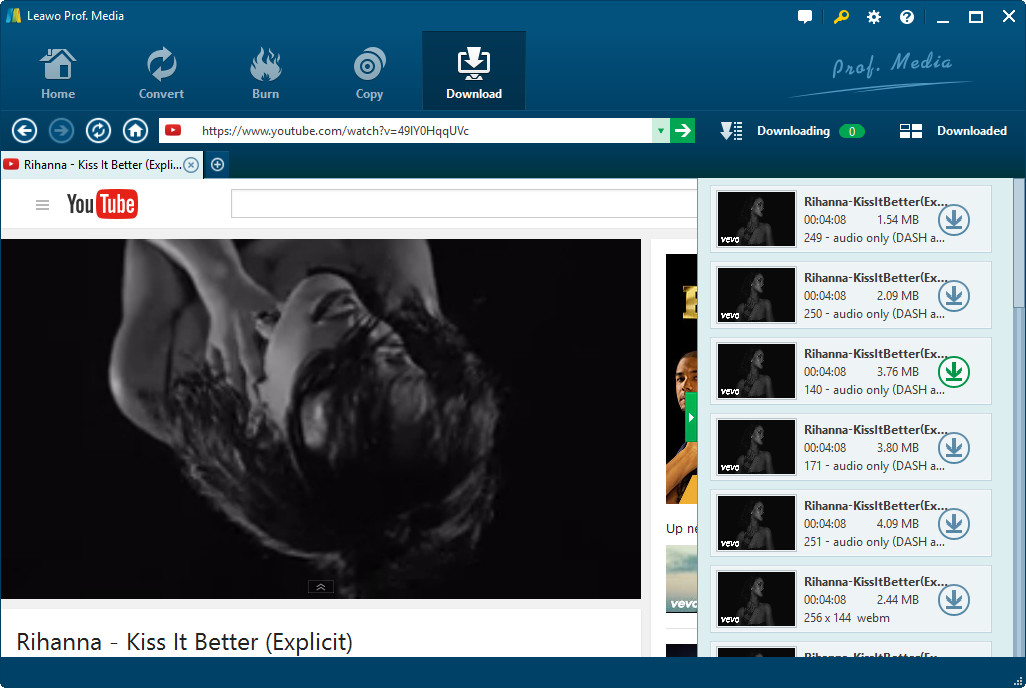Open the settings gear icon

[x=874, y=17]
